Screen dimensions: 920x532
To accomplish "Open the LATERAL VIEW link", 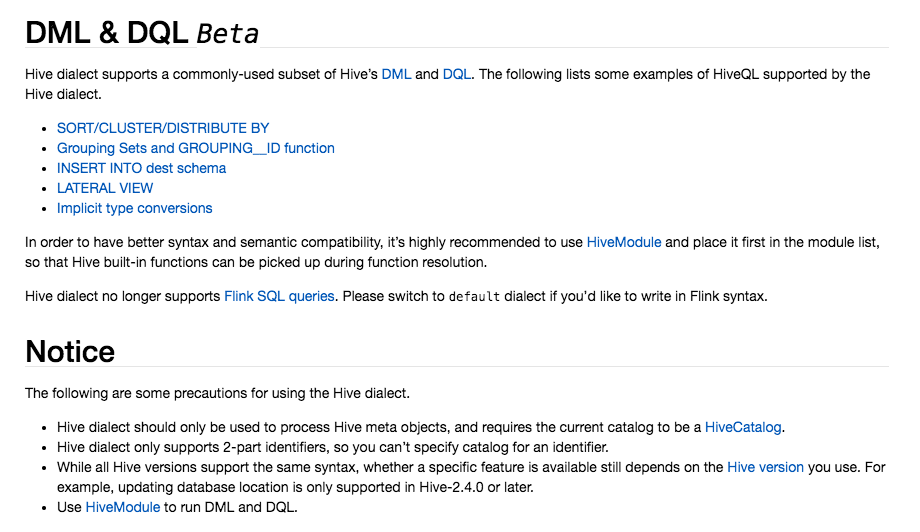I will click(x=105, y=188).
